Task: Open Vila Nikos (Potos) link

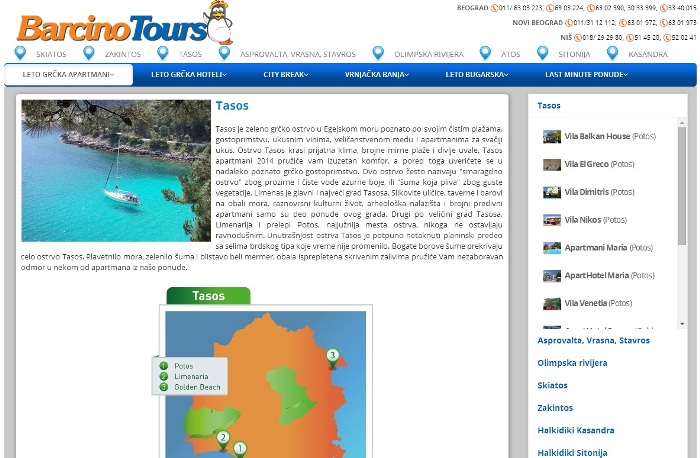Action: tap(596, 220)
